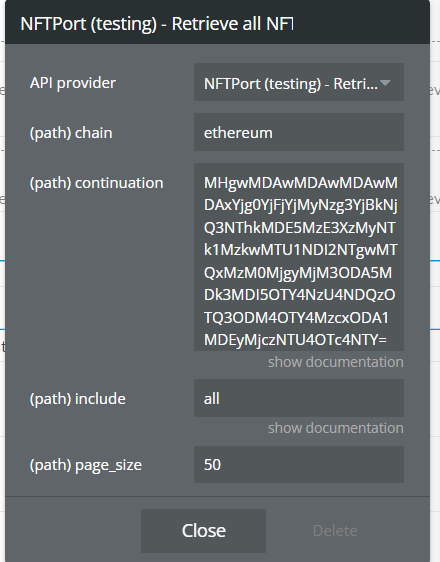Click the (path) page_size label
Viewport: 440px width, 562px height.
tap(86, 465)
